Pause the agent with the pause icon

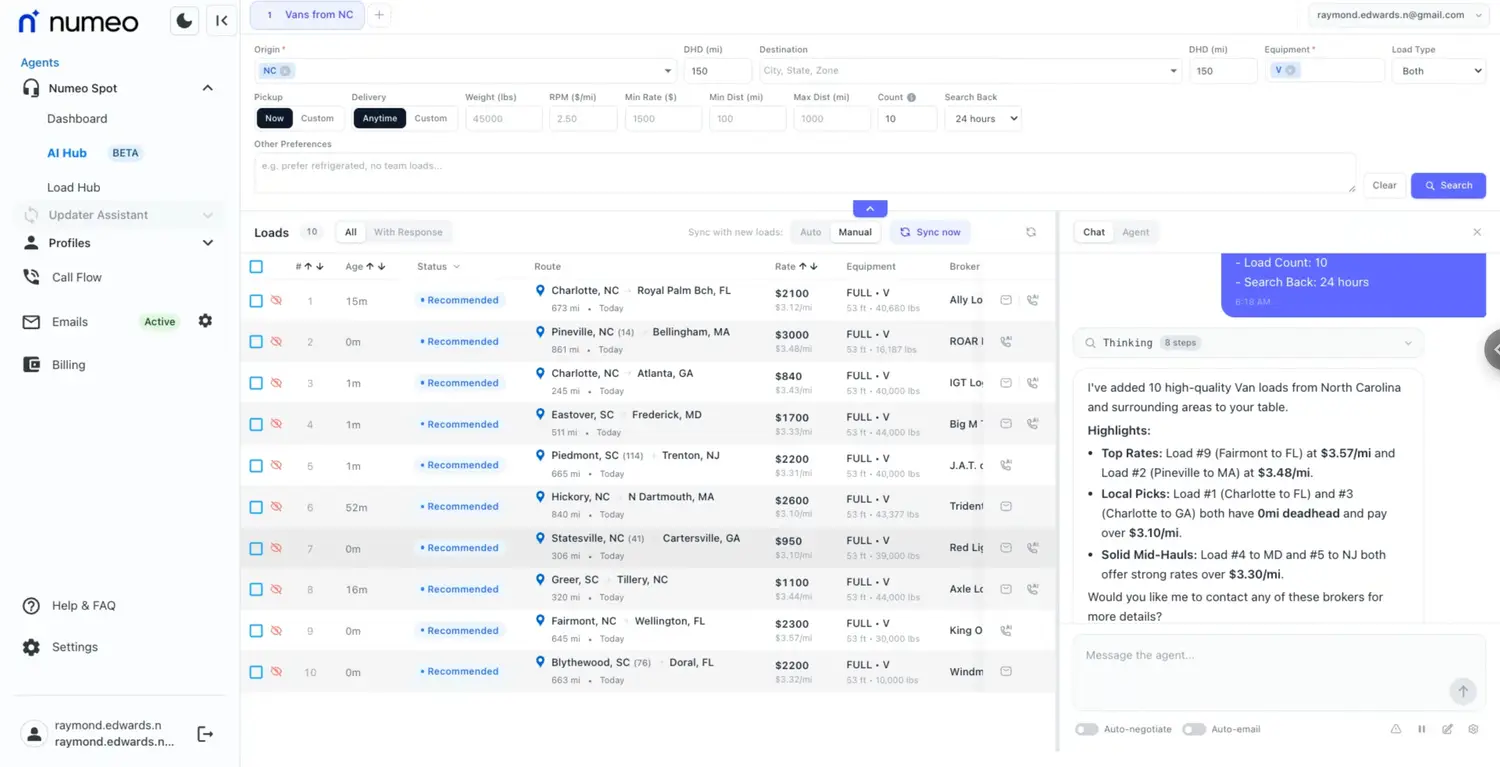point(1421,729)
